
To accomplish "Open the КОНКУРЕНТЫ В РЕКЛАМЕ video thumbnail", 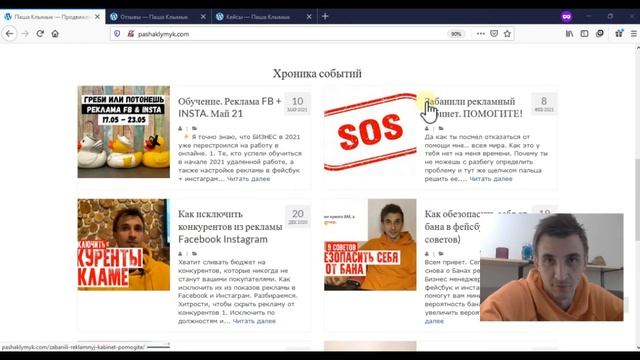I will tap(124, 244).
